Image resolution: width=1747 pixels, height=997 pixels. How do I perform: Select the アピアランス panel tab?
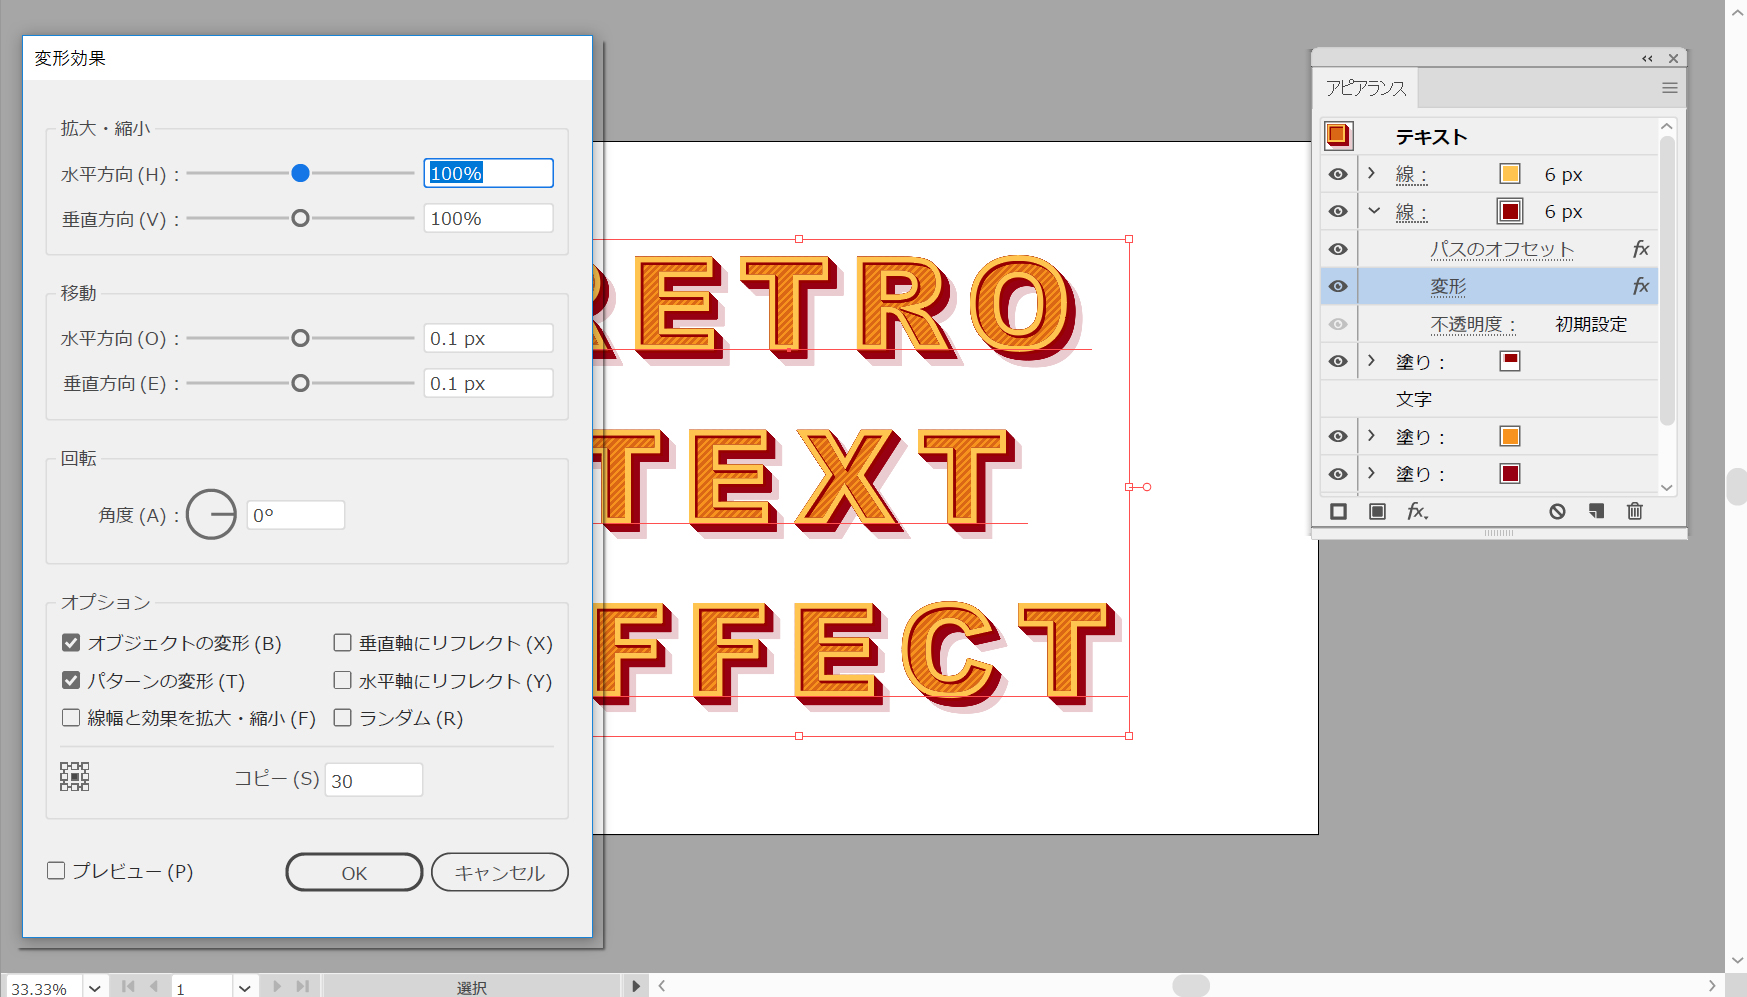(x=1365, y=88)
